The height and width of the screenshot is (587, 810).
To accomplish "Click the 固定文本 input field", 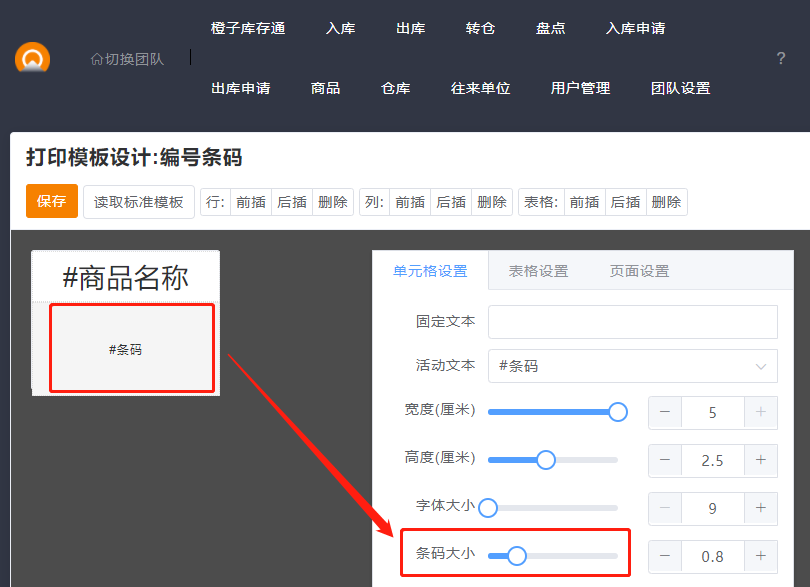I will (632, 322).
